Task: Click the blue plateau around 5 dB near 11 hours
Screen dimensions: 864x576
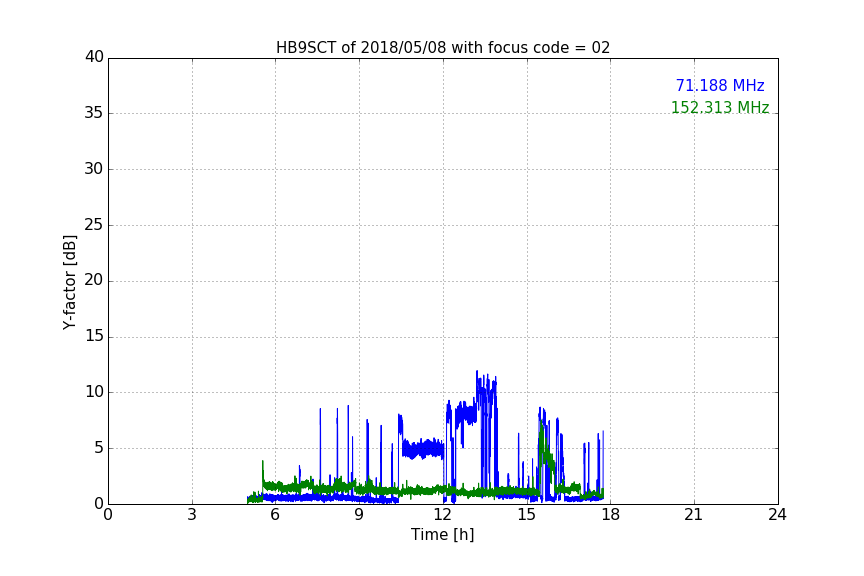Action: pyautogui.click(x=423, y=449)
